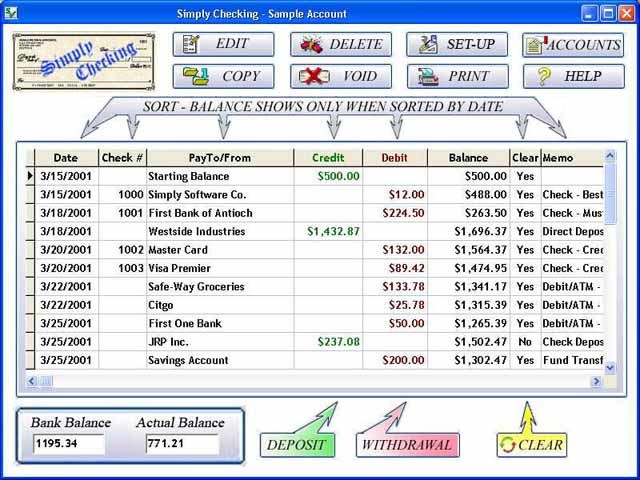
Task: Click the COPY button
Action: click(223, 76)
